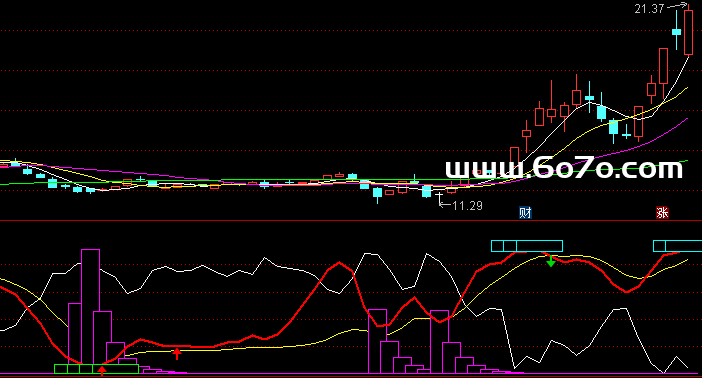Click the 21.37 high price label

click(x=649, y=9)
